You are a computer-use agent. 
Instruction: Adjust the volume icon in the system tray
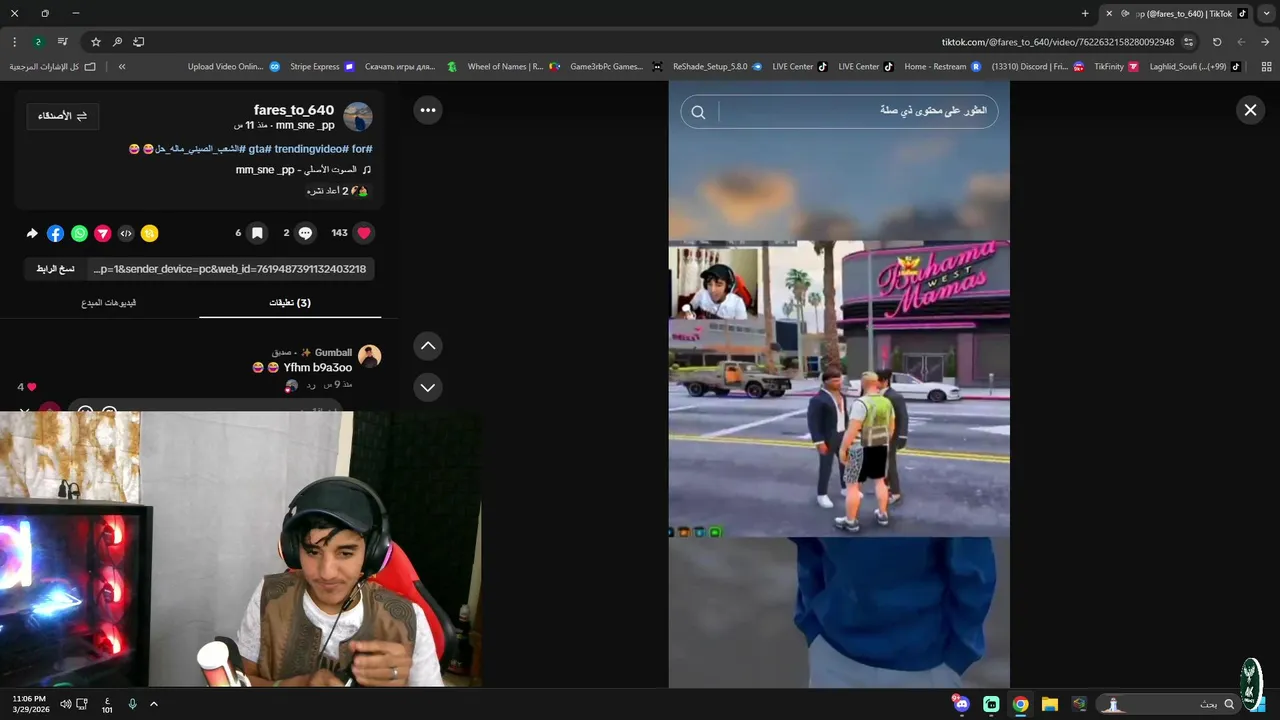click(x=66, y=704)
